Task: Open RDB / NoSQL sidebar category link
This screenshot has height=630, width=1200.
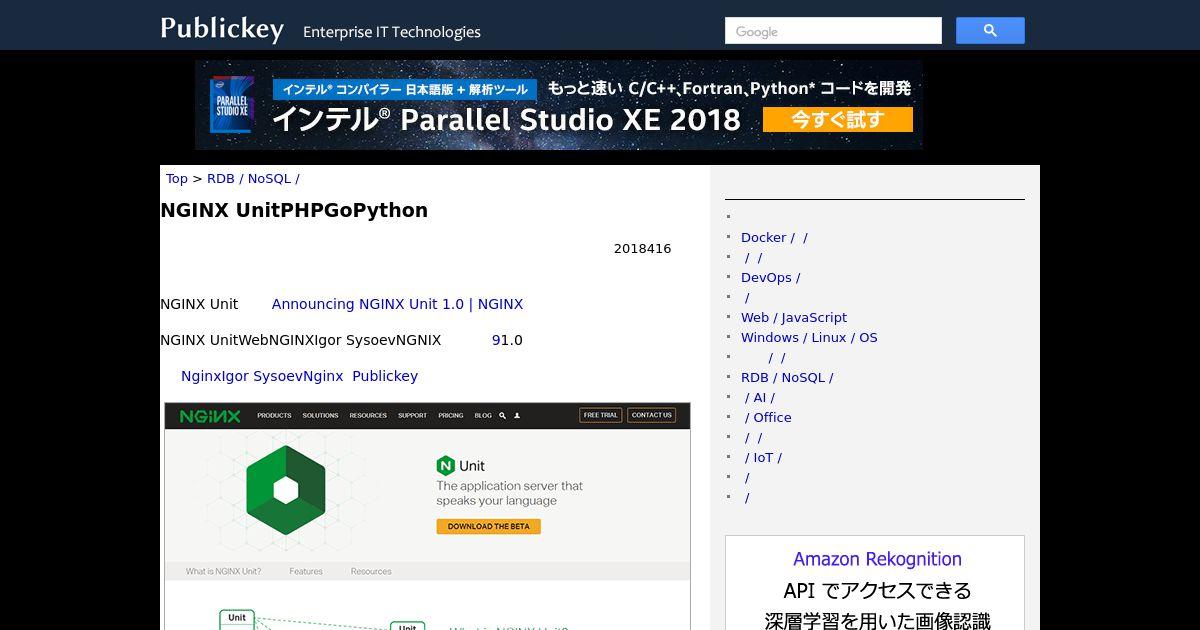Action: (787, 378)
